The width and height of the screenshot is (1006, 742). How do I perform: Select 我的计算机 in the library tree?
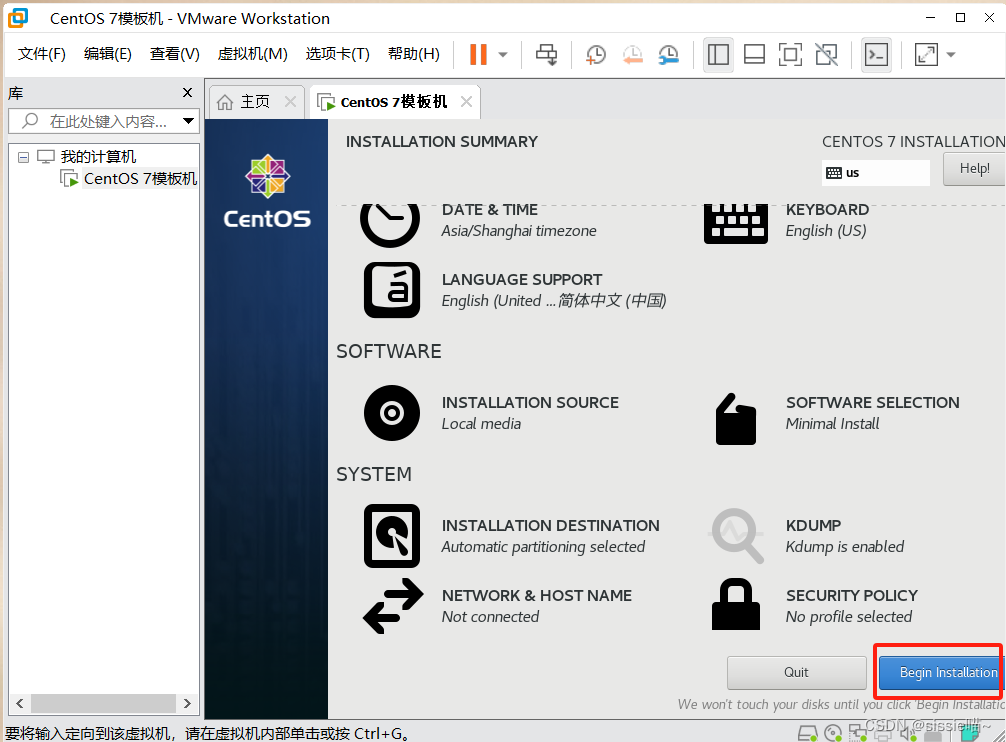pyautogui.click(x=98, y=156)
